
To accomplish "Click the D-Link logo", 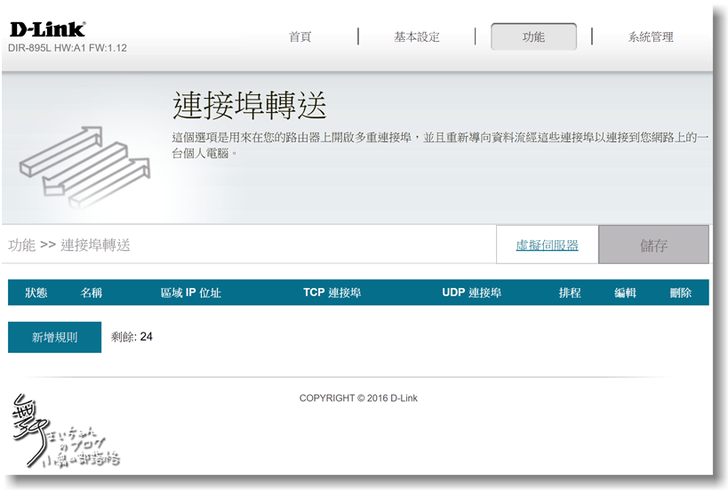I will [x=46, y=30].
